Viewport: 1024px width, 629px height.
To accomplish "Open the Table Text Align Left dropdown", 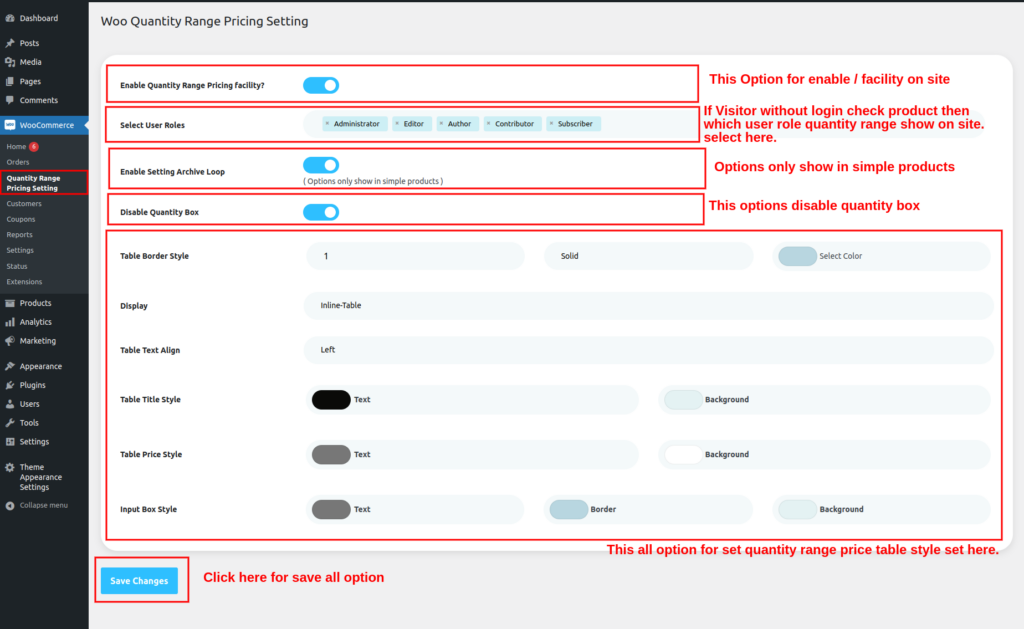I will [x=648, y=349].
